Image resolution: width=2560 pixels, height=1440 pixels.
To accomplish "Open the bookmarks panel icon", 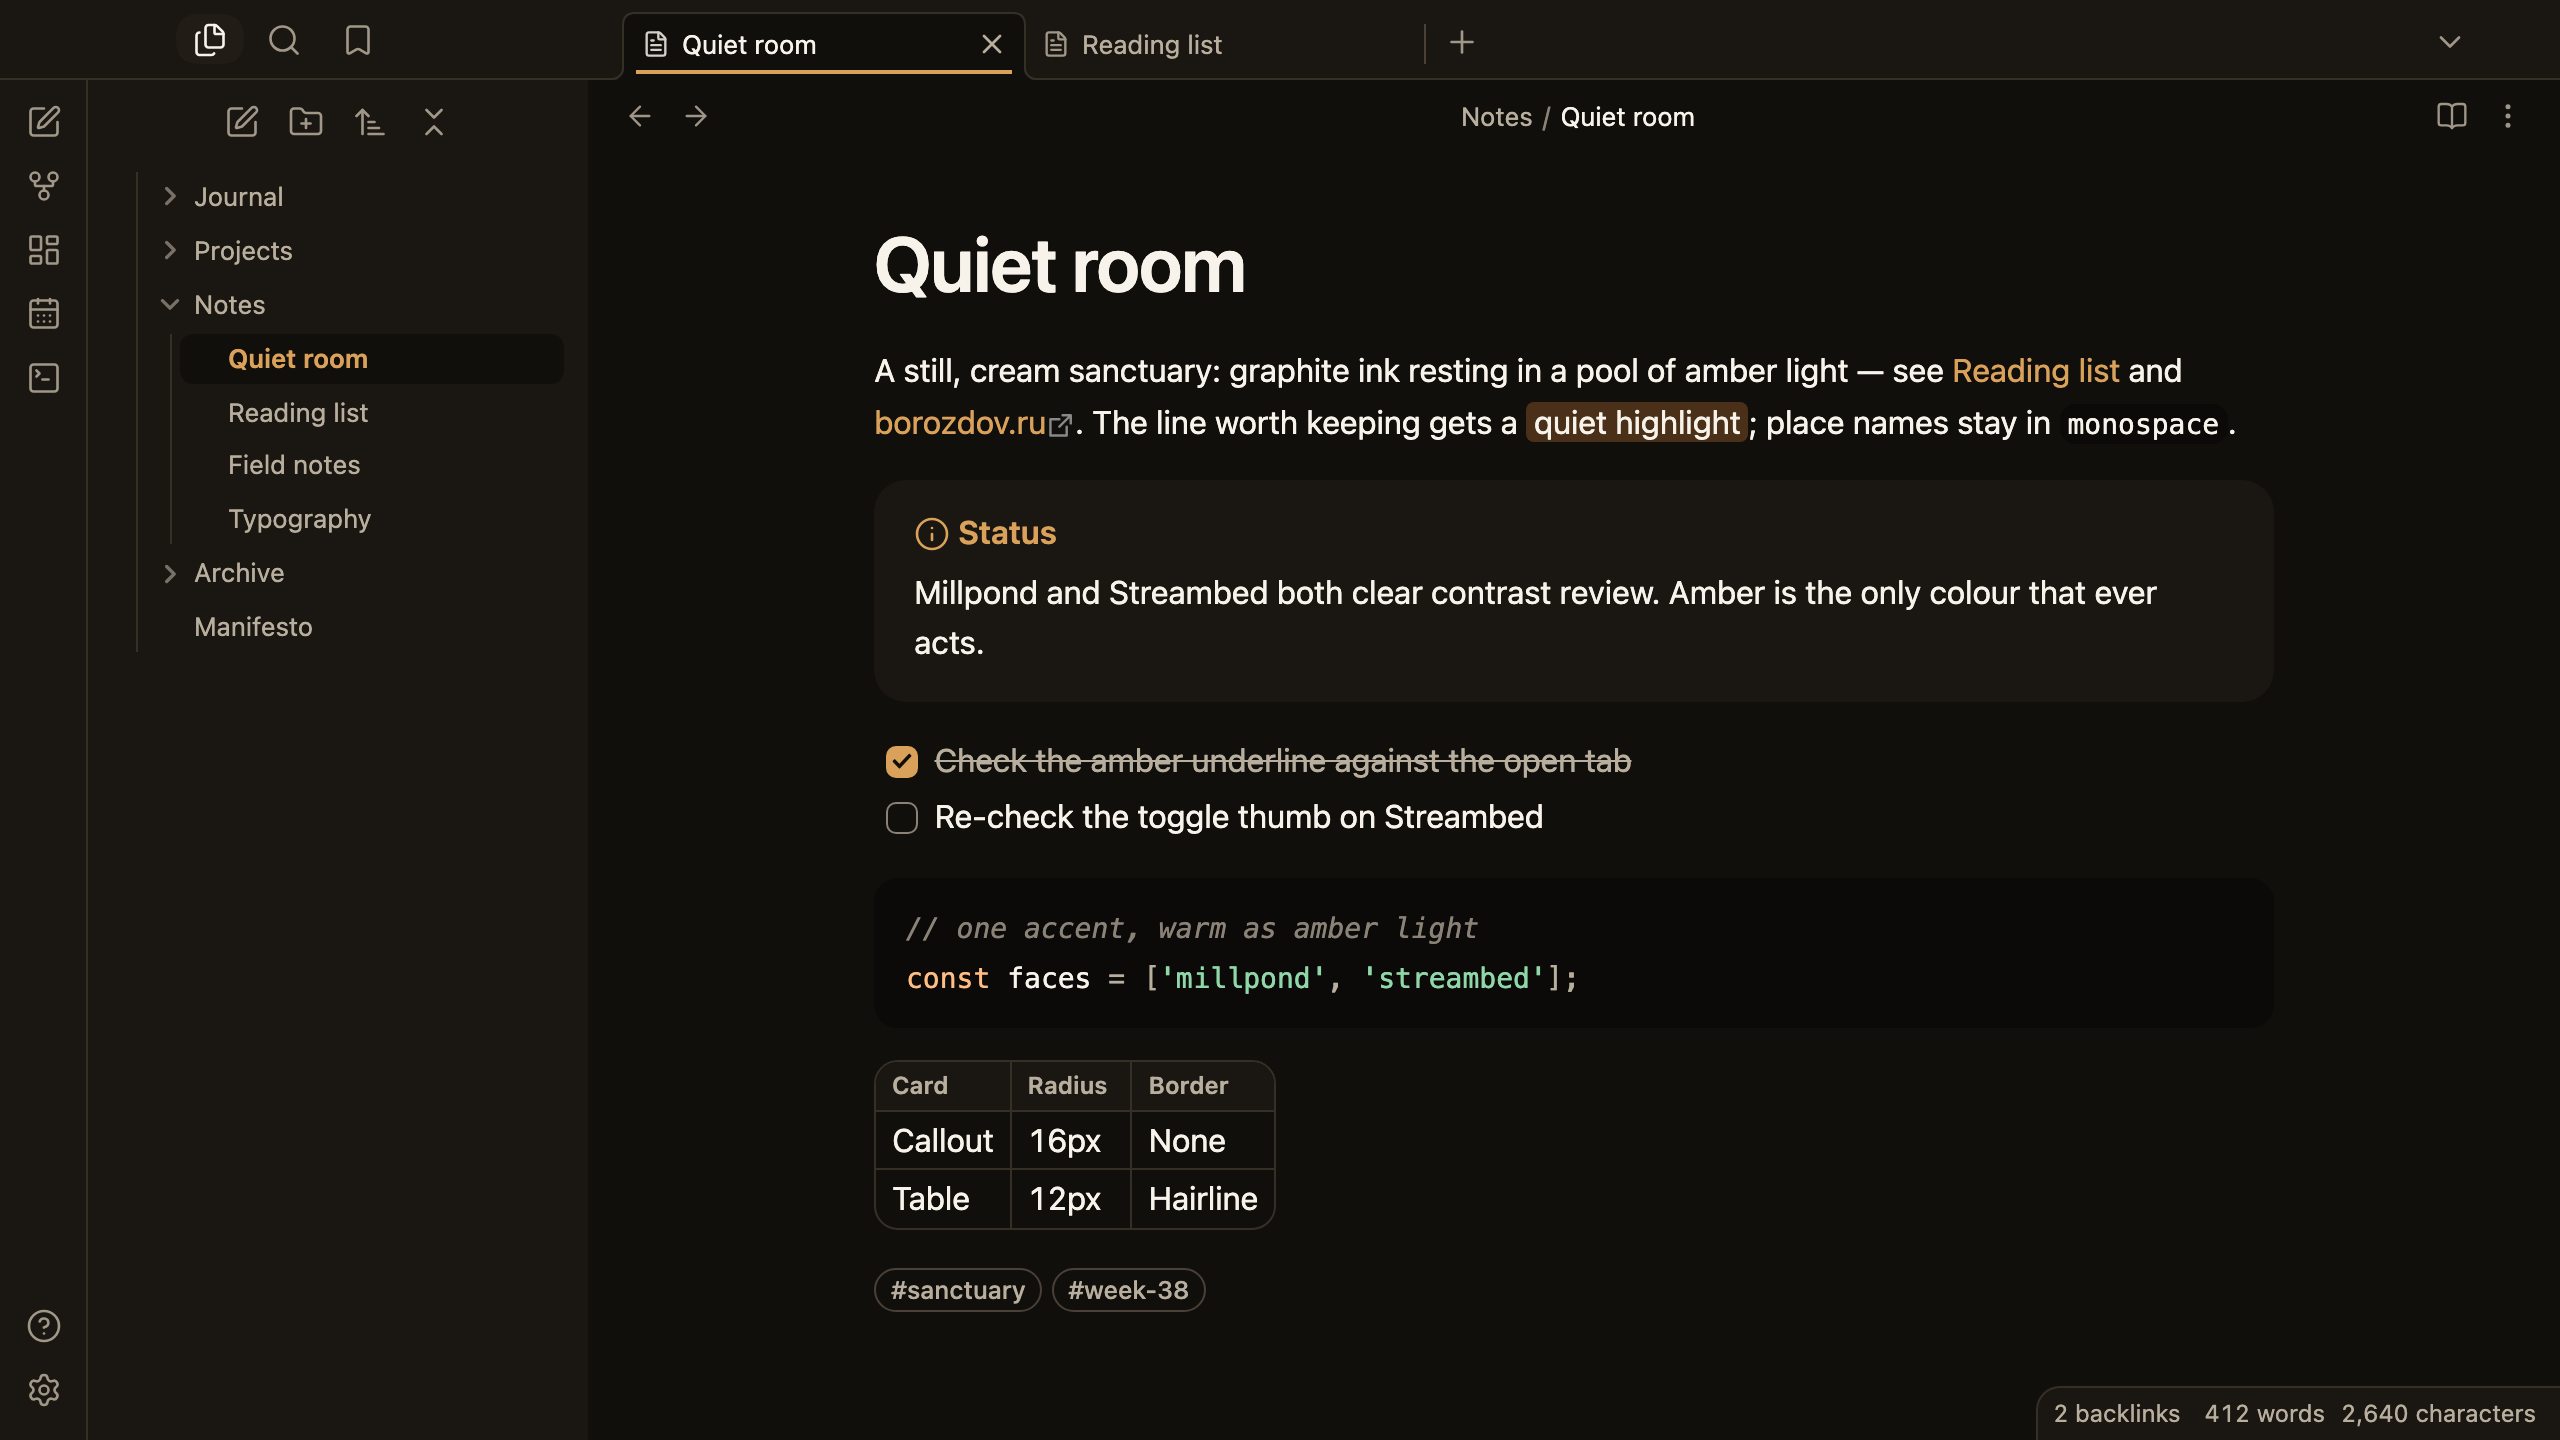I will [x=358, y=41].
